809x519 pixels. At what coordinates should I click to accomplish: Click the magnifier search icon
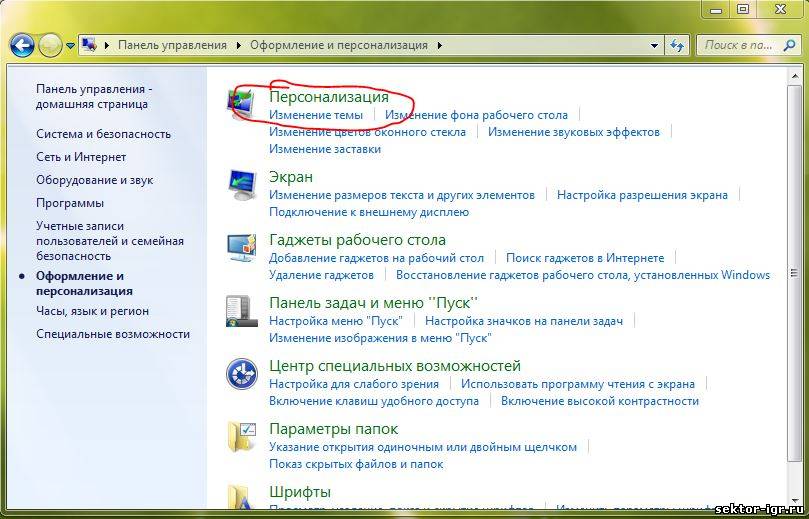pos(789,45)
